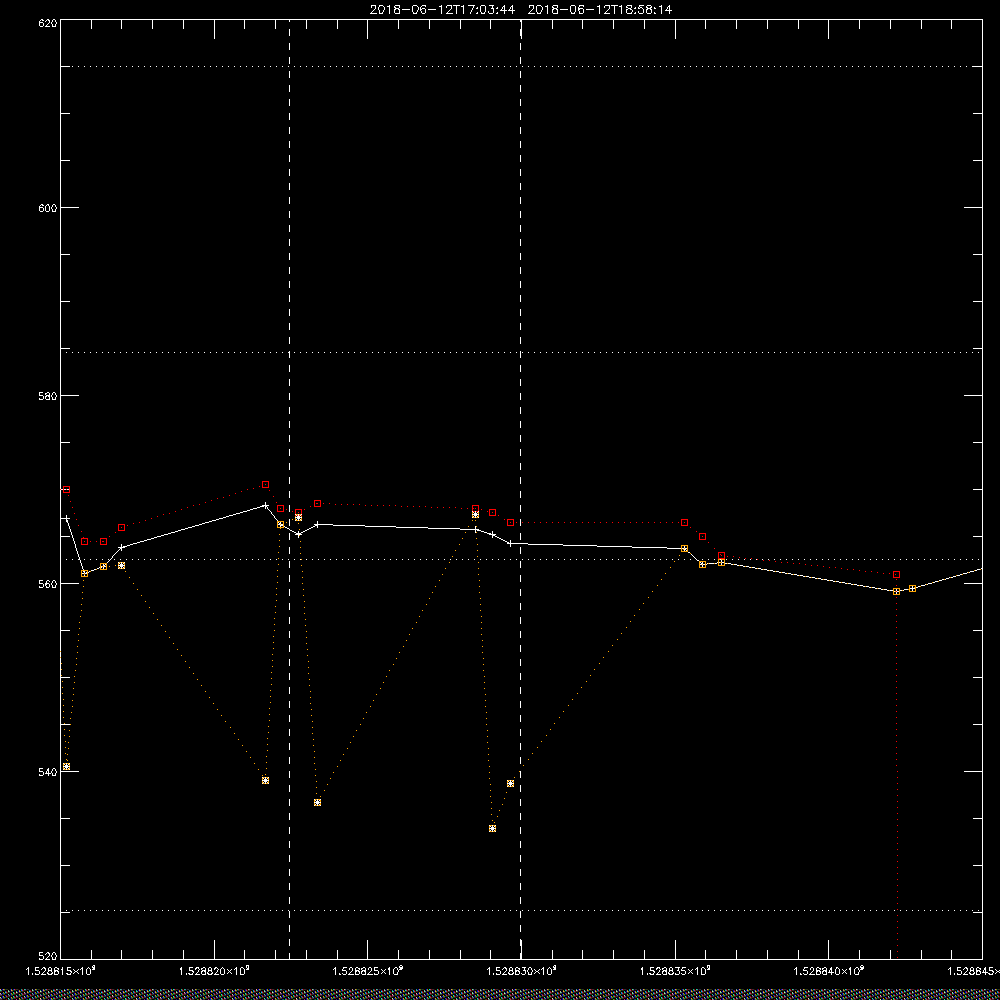Click the end timestamp 2018-06-12T18:58:14 in title
Viewport: 1000px width, 1000px height.
pos(599,10)
